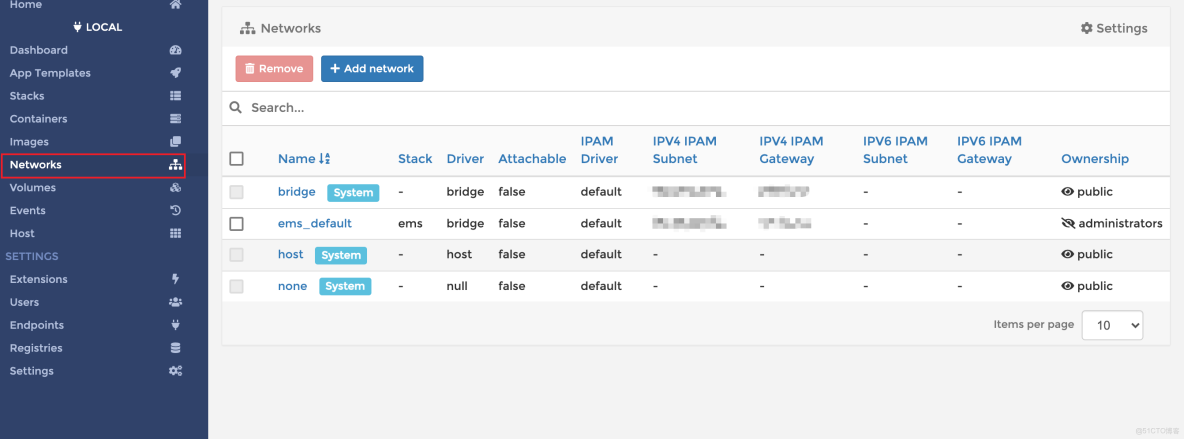Click the App Templates rocket icon
1184x439 pixels.
pyautogui.click(x=176, y=73)
